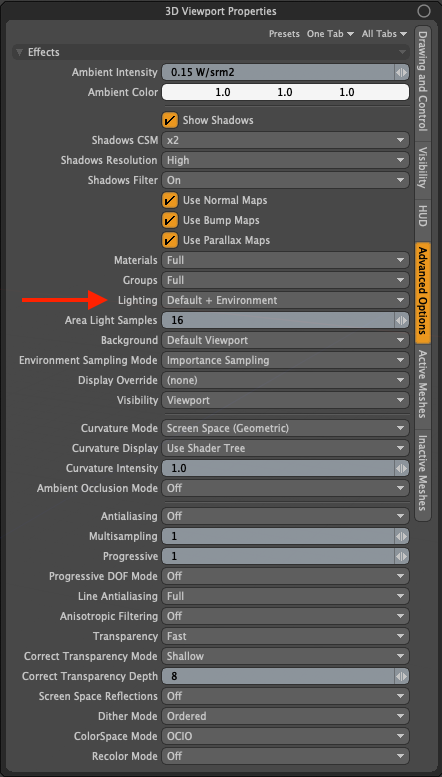Click the Correct Transparency Depth value field
The image size is (442, 777).
point(278,676)
